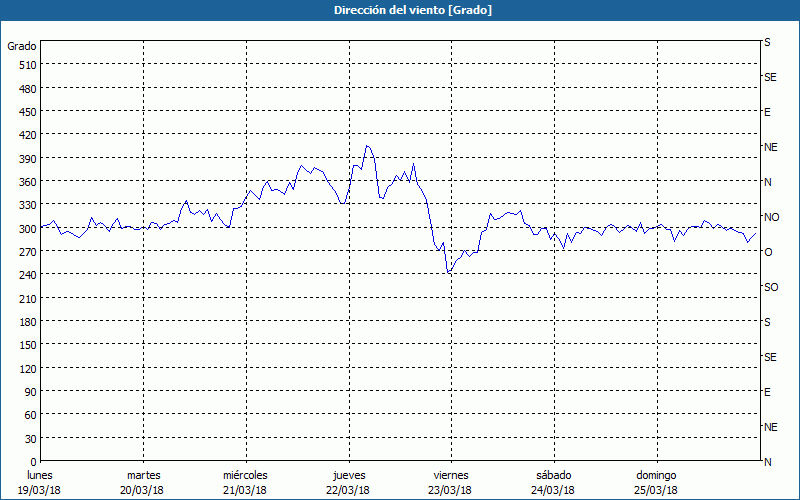Viewport: 800px width, 500px height.
Task: Click the lowest dip of the wind line
Action: tap(449, 272)
